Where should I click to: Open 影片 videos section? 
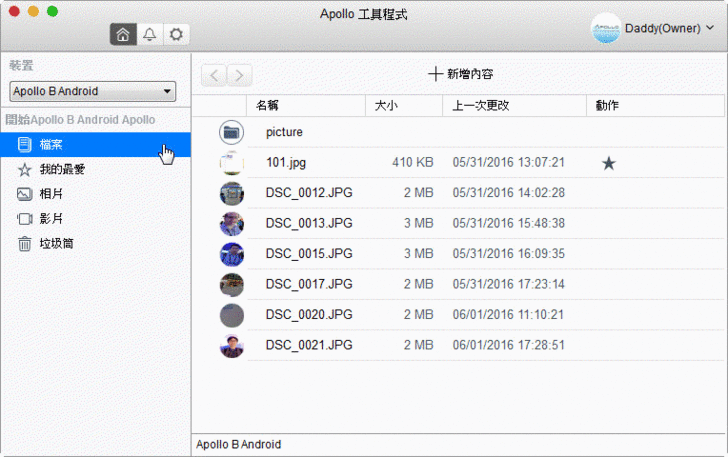click(x=51, y=218)
